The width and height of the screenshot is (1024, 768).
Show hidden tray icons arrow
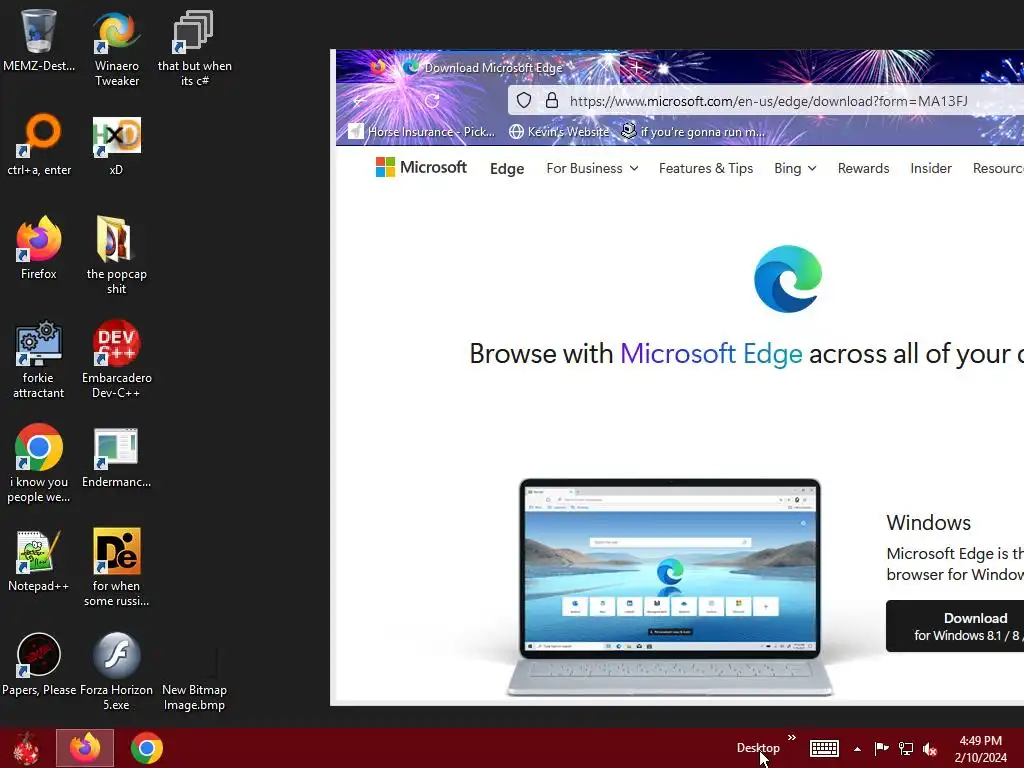click(857, 749)
